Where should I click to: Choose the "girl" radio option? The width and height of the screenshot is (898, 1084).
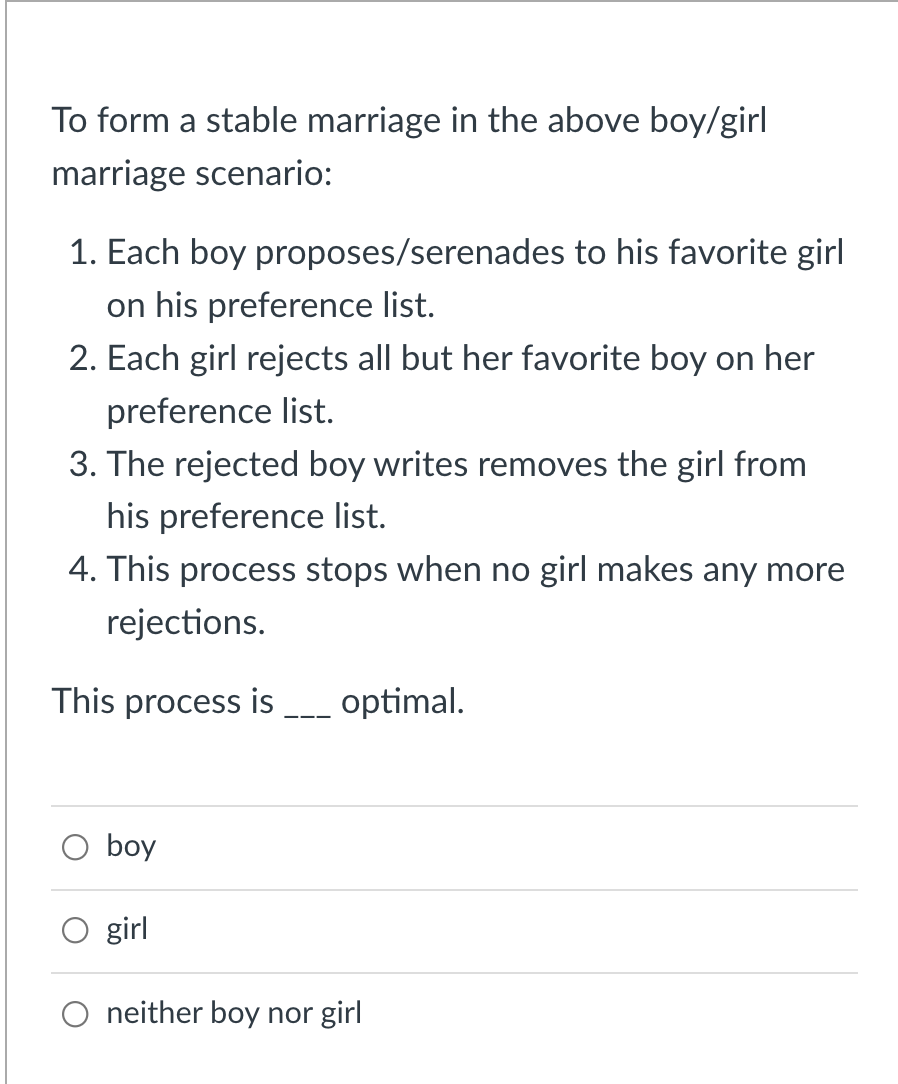click(75, 931)
